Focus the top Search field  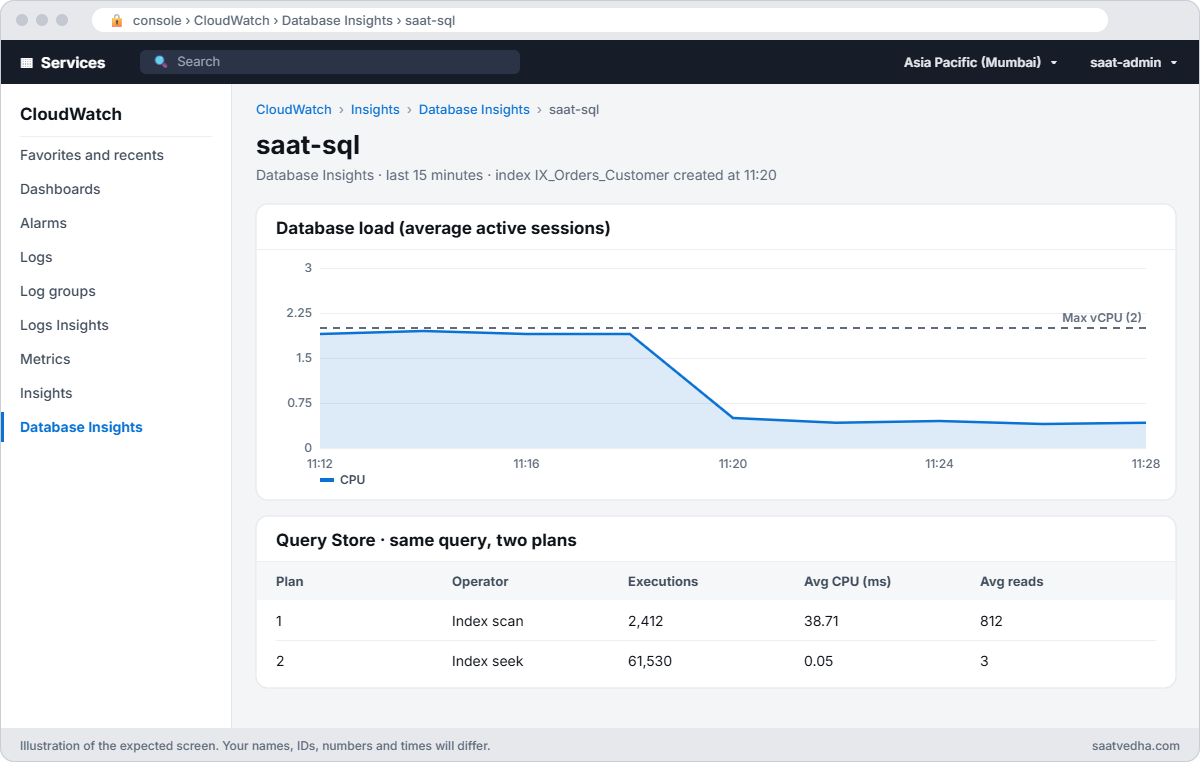tap(330, 62)
